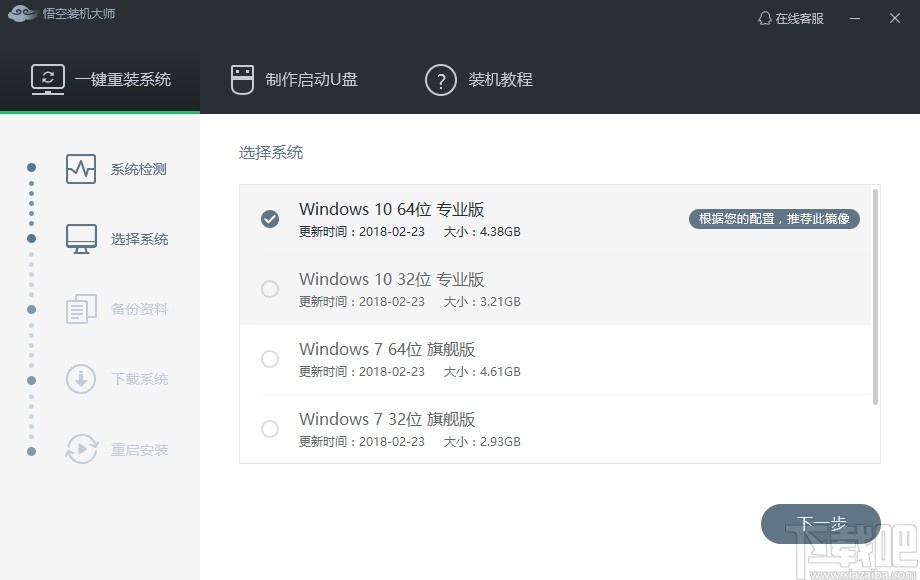Open the 装机教程 tab
Image resolution: width=920 pixels, height=580 pixels.
pos(479,80)
